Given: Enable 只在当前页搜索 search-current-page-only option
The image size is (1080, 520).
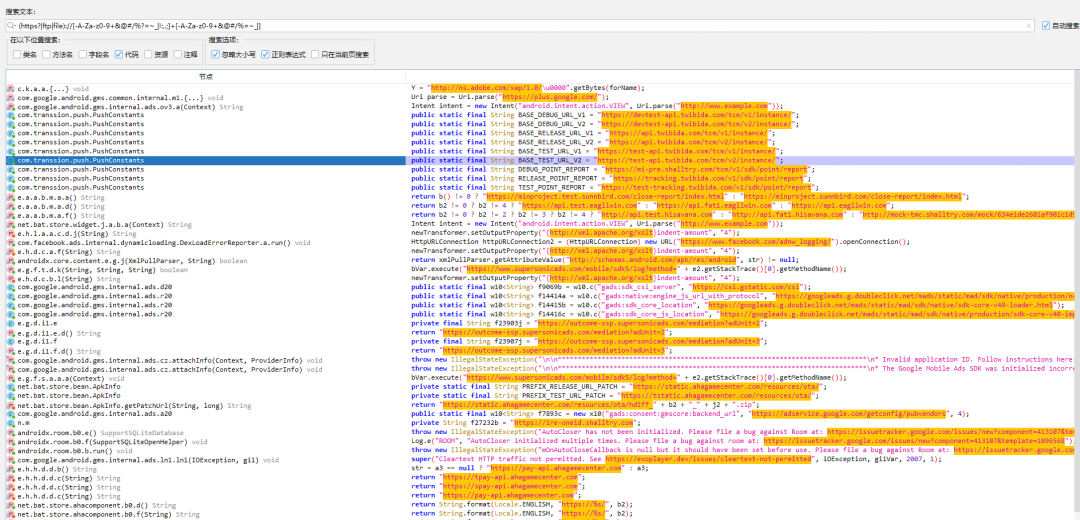Looking at the screenshot, I should coord(315,54).
